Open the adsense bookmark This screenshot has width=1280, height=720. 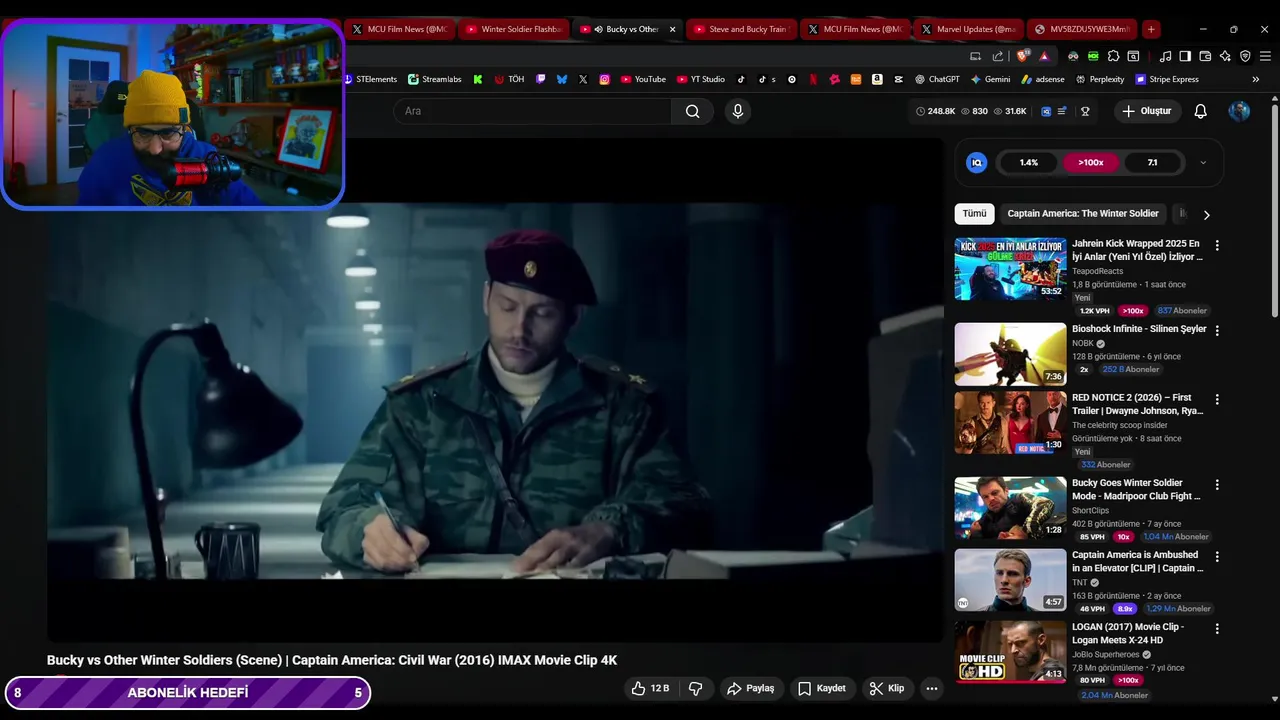[1042, 79]
